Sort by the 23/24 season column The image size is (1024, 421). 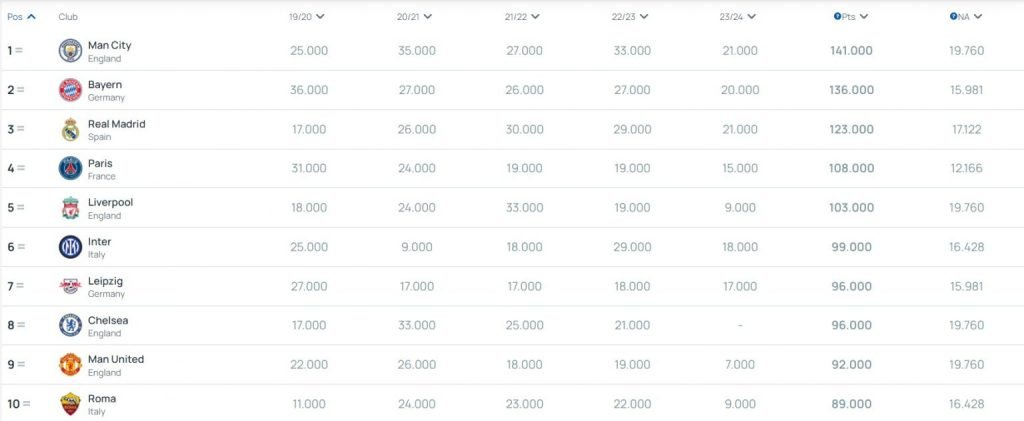tap(737, 17)
